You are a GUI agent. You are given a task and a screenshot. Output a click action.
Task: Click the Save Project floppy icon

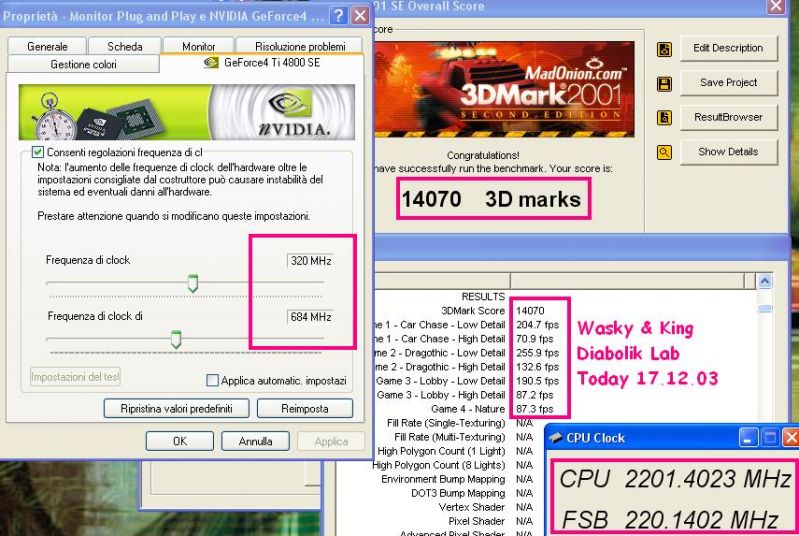point(664,84)
